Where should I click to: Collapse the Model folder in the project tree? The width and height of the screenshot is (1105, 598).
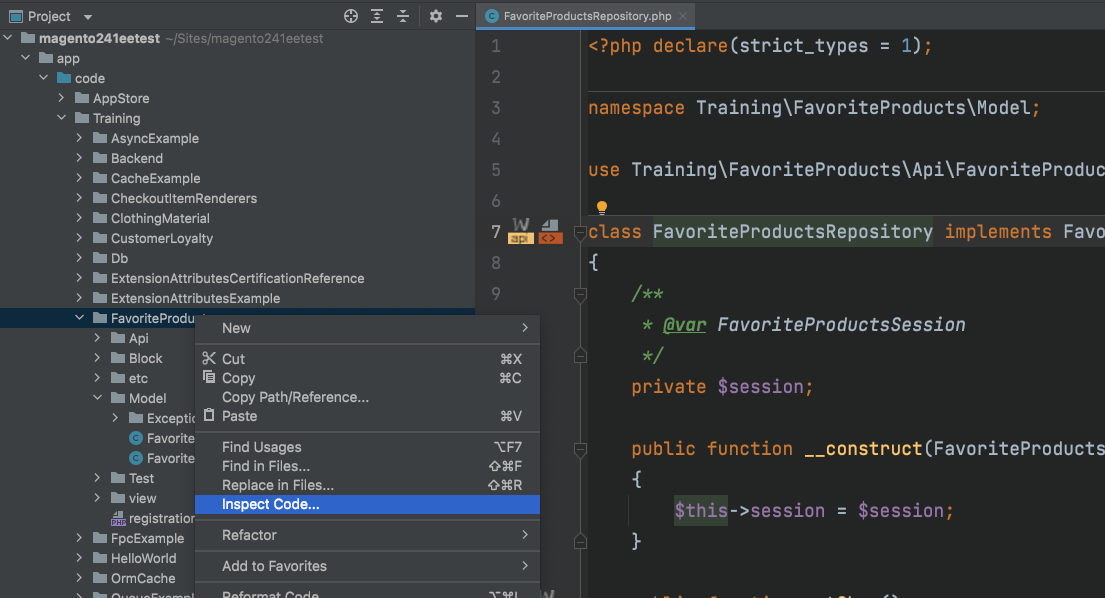[97, 397]
